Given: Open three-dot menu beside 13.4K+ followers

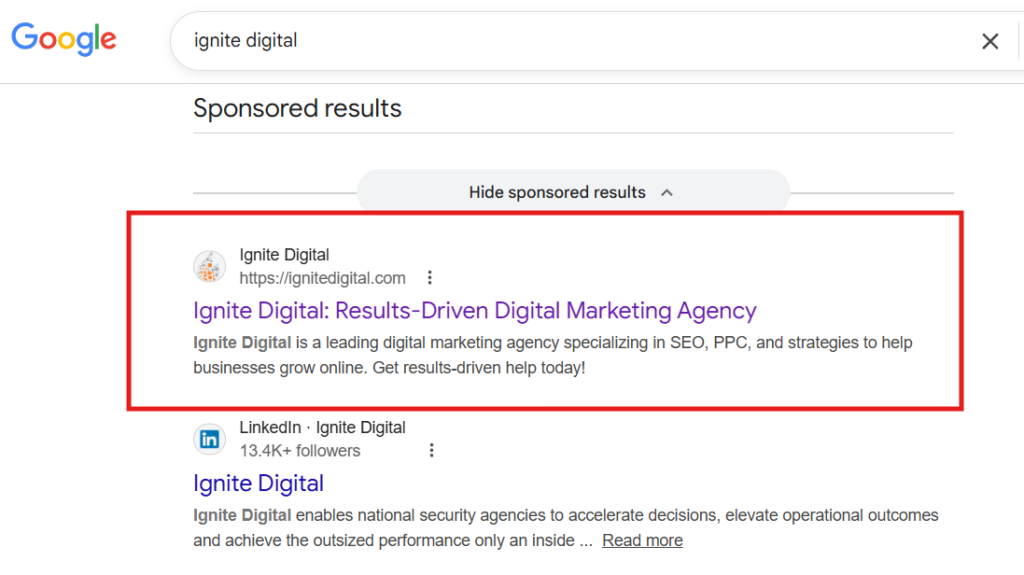Looking at the screenshot, I should click(x=432, y=451).
